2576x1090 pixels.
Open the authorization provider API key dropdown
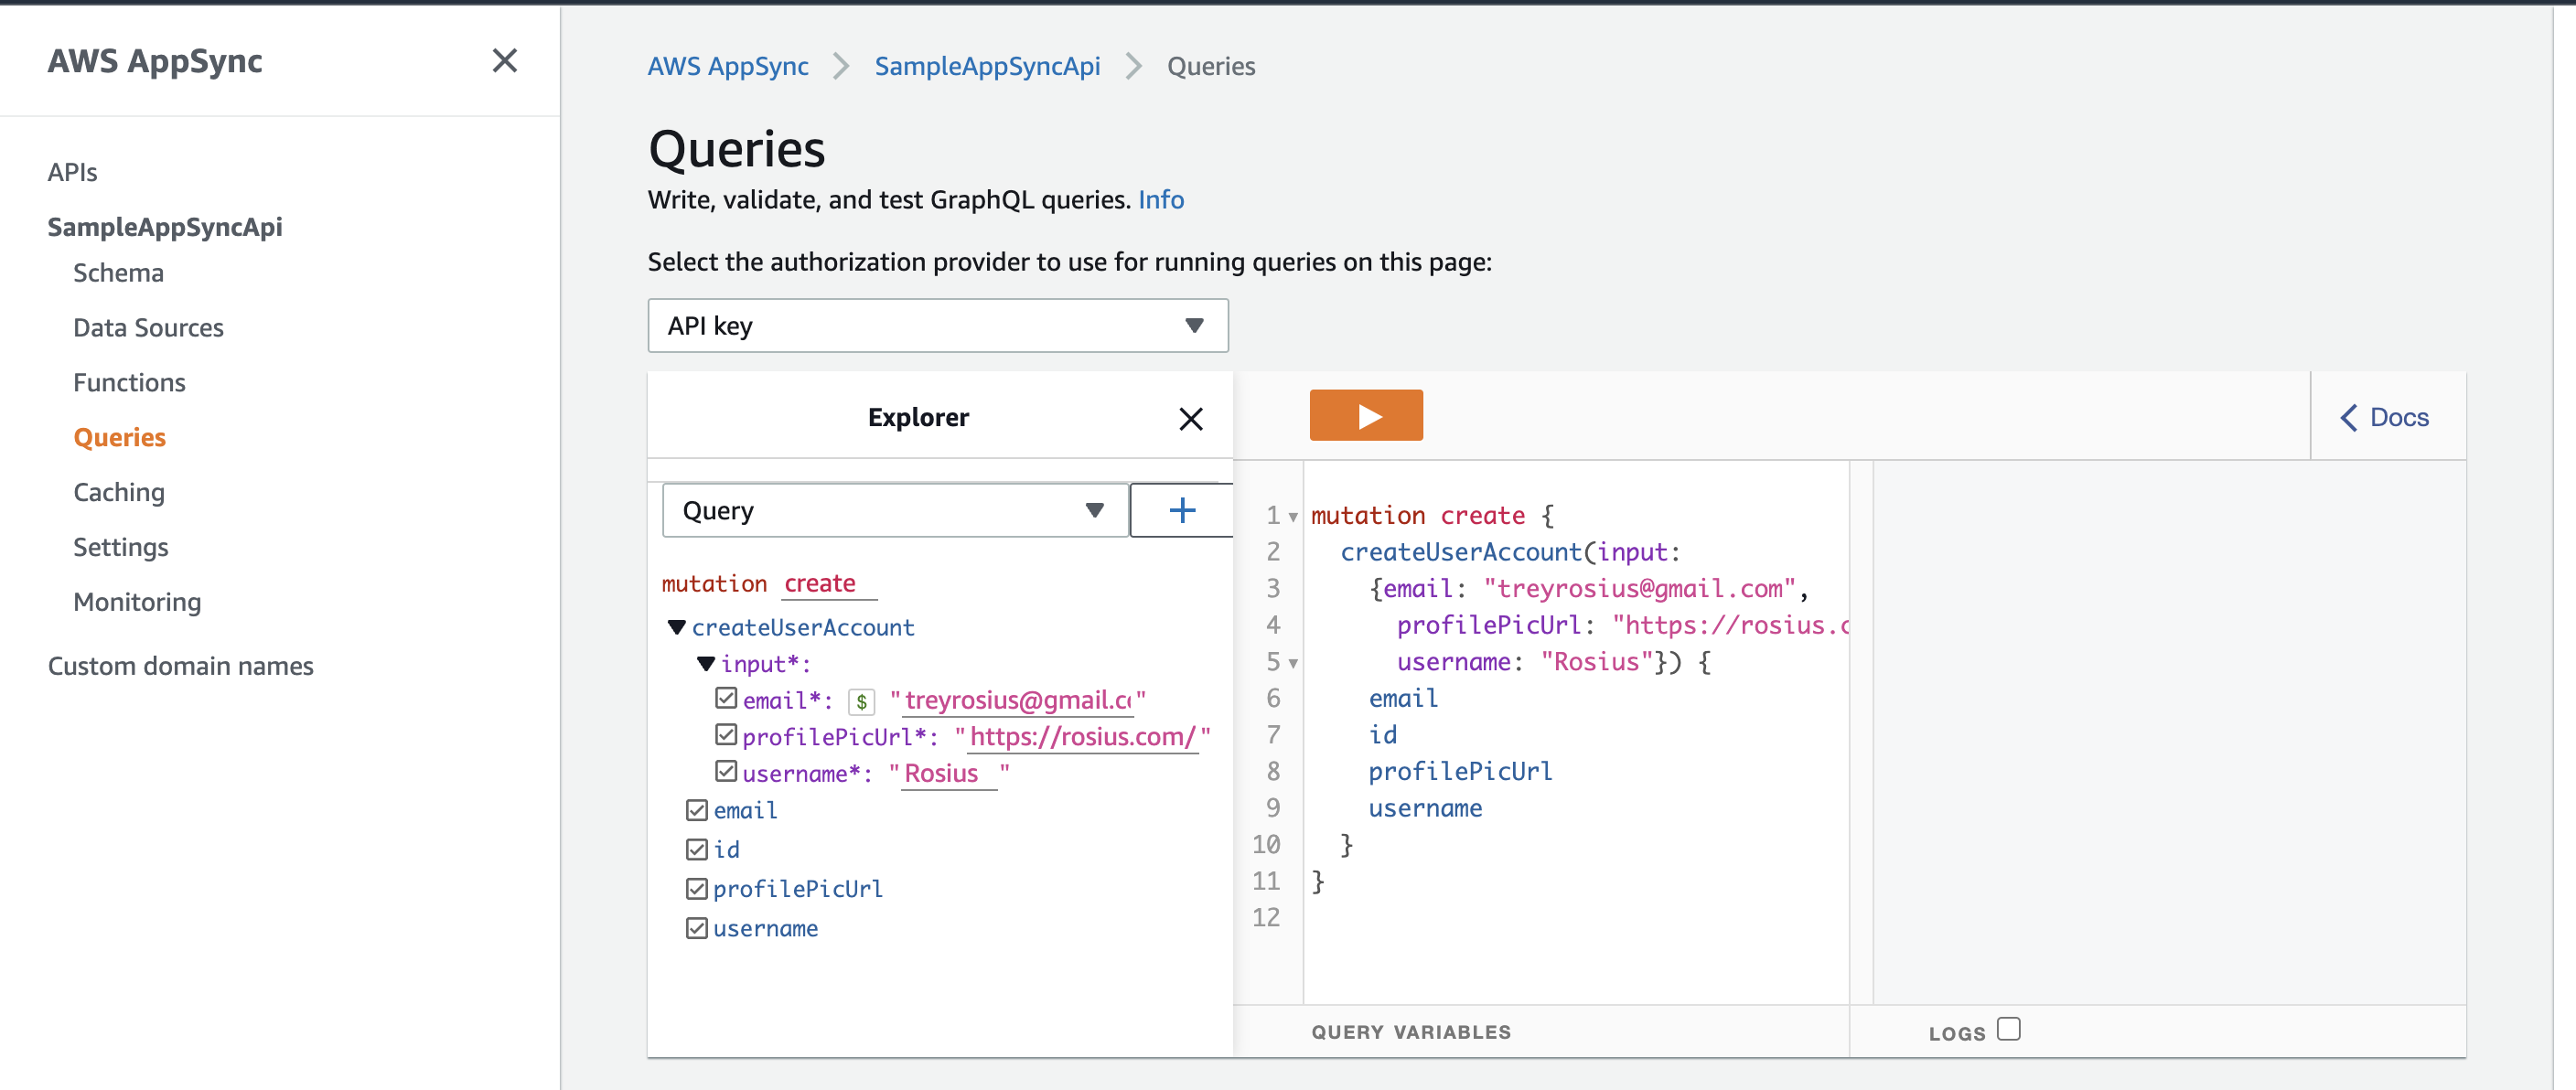[937, 325]
